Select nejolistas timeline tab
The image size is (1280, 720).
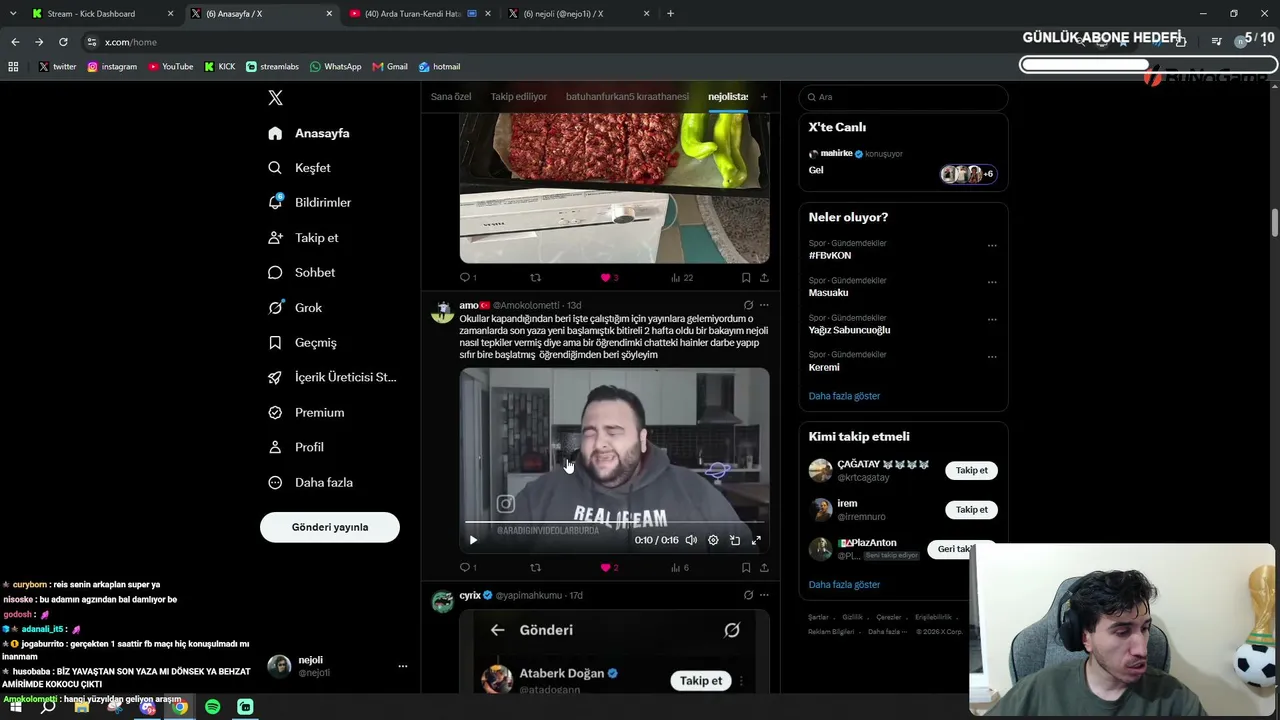coord(728,97)
